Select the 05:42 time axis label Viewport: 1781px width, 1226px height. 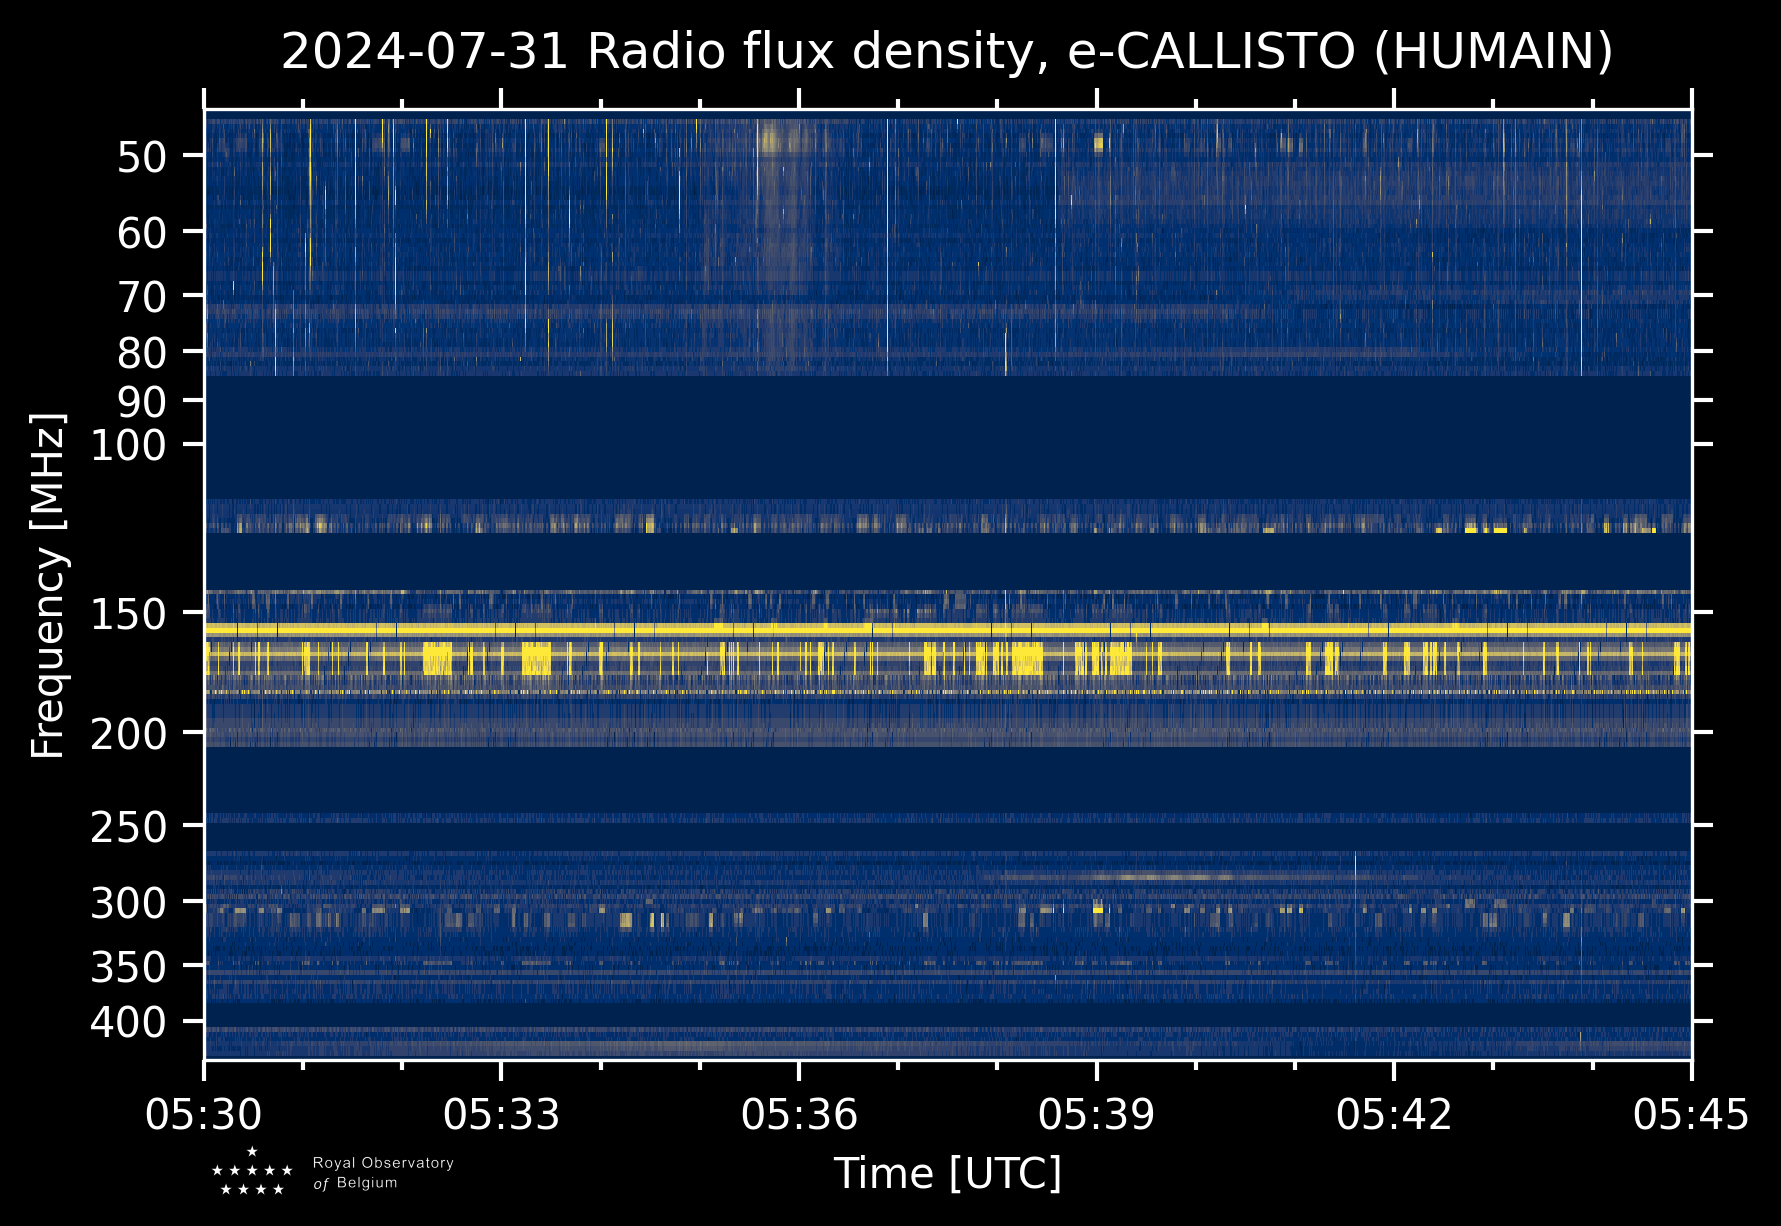pyautogui.click(x=1394, y=1114)
